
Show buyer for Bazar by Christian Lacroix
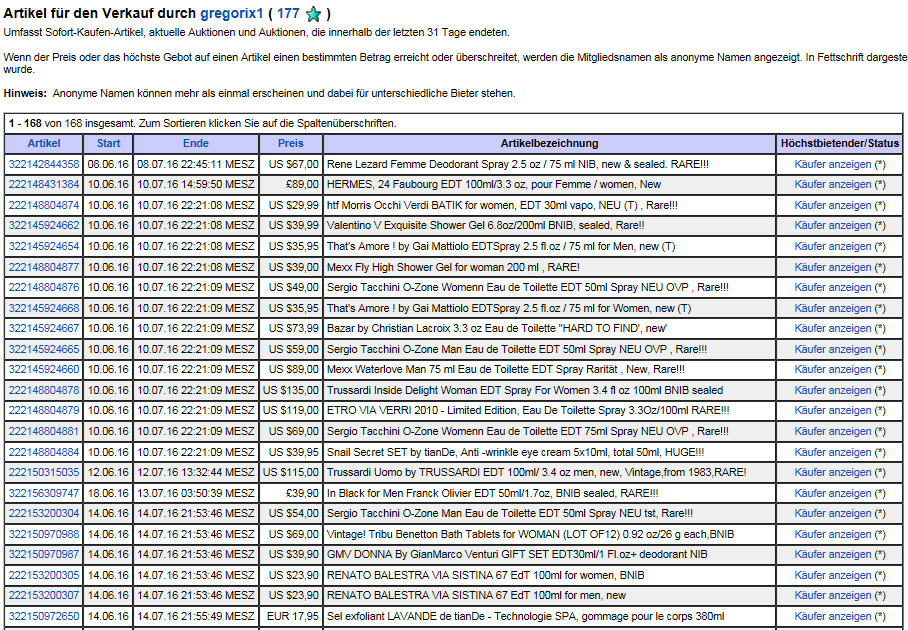[833, 329]
